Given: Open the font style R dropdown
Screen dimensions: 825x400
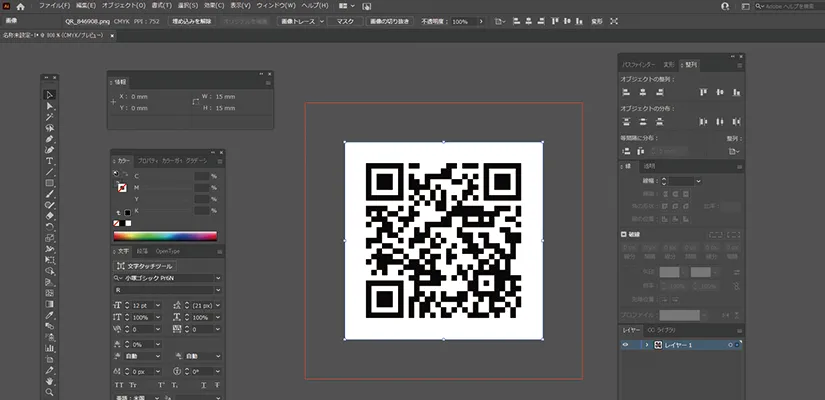Looking at the screenshot, I should (x=218, y=290).
